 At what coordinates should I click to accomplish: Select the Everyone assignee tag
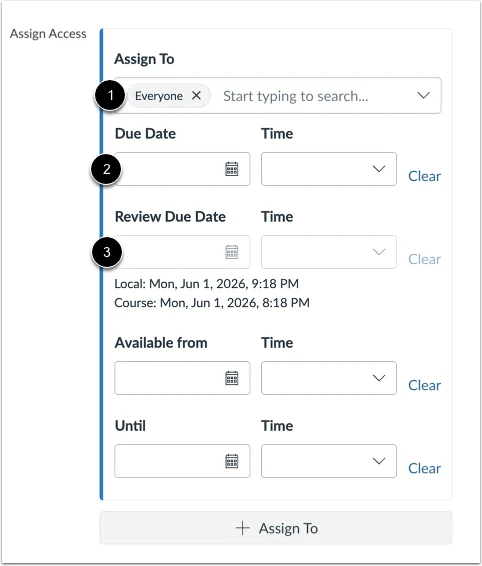(159, 96)
